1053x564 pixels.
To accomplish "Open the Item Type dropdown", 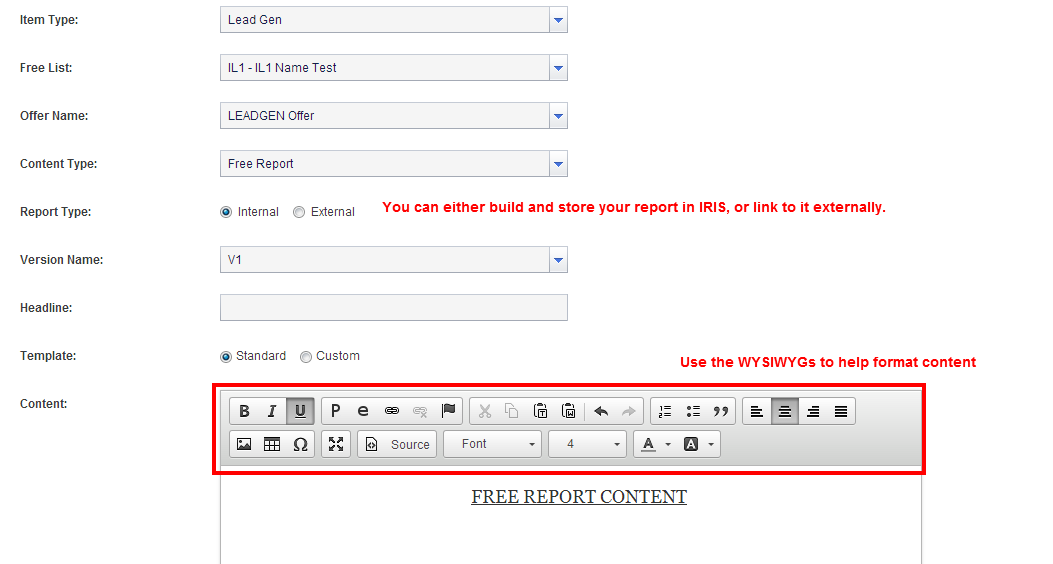I will pos(558,20).
